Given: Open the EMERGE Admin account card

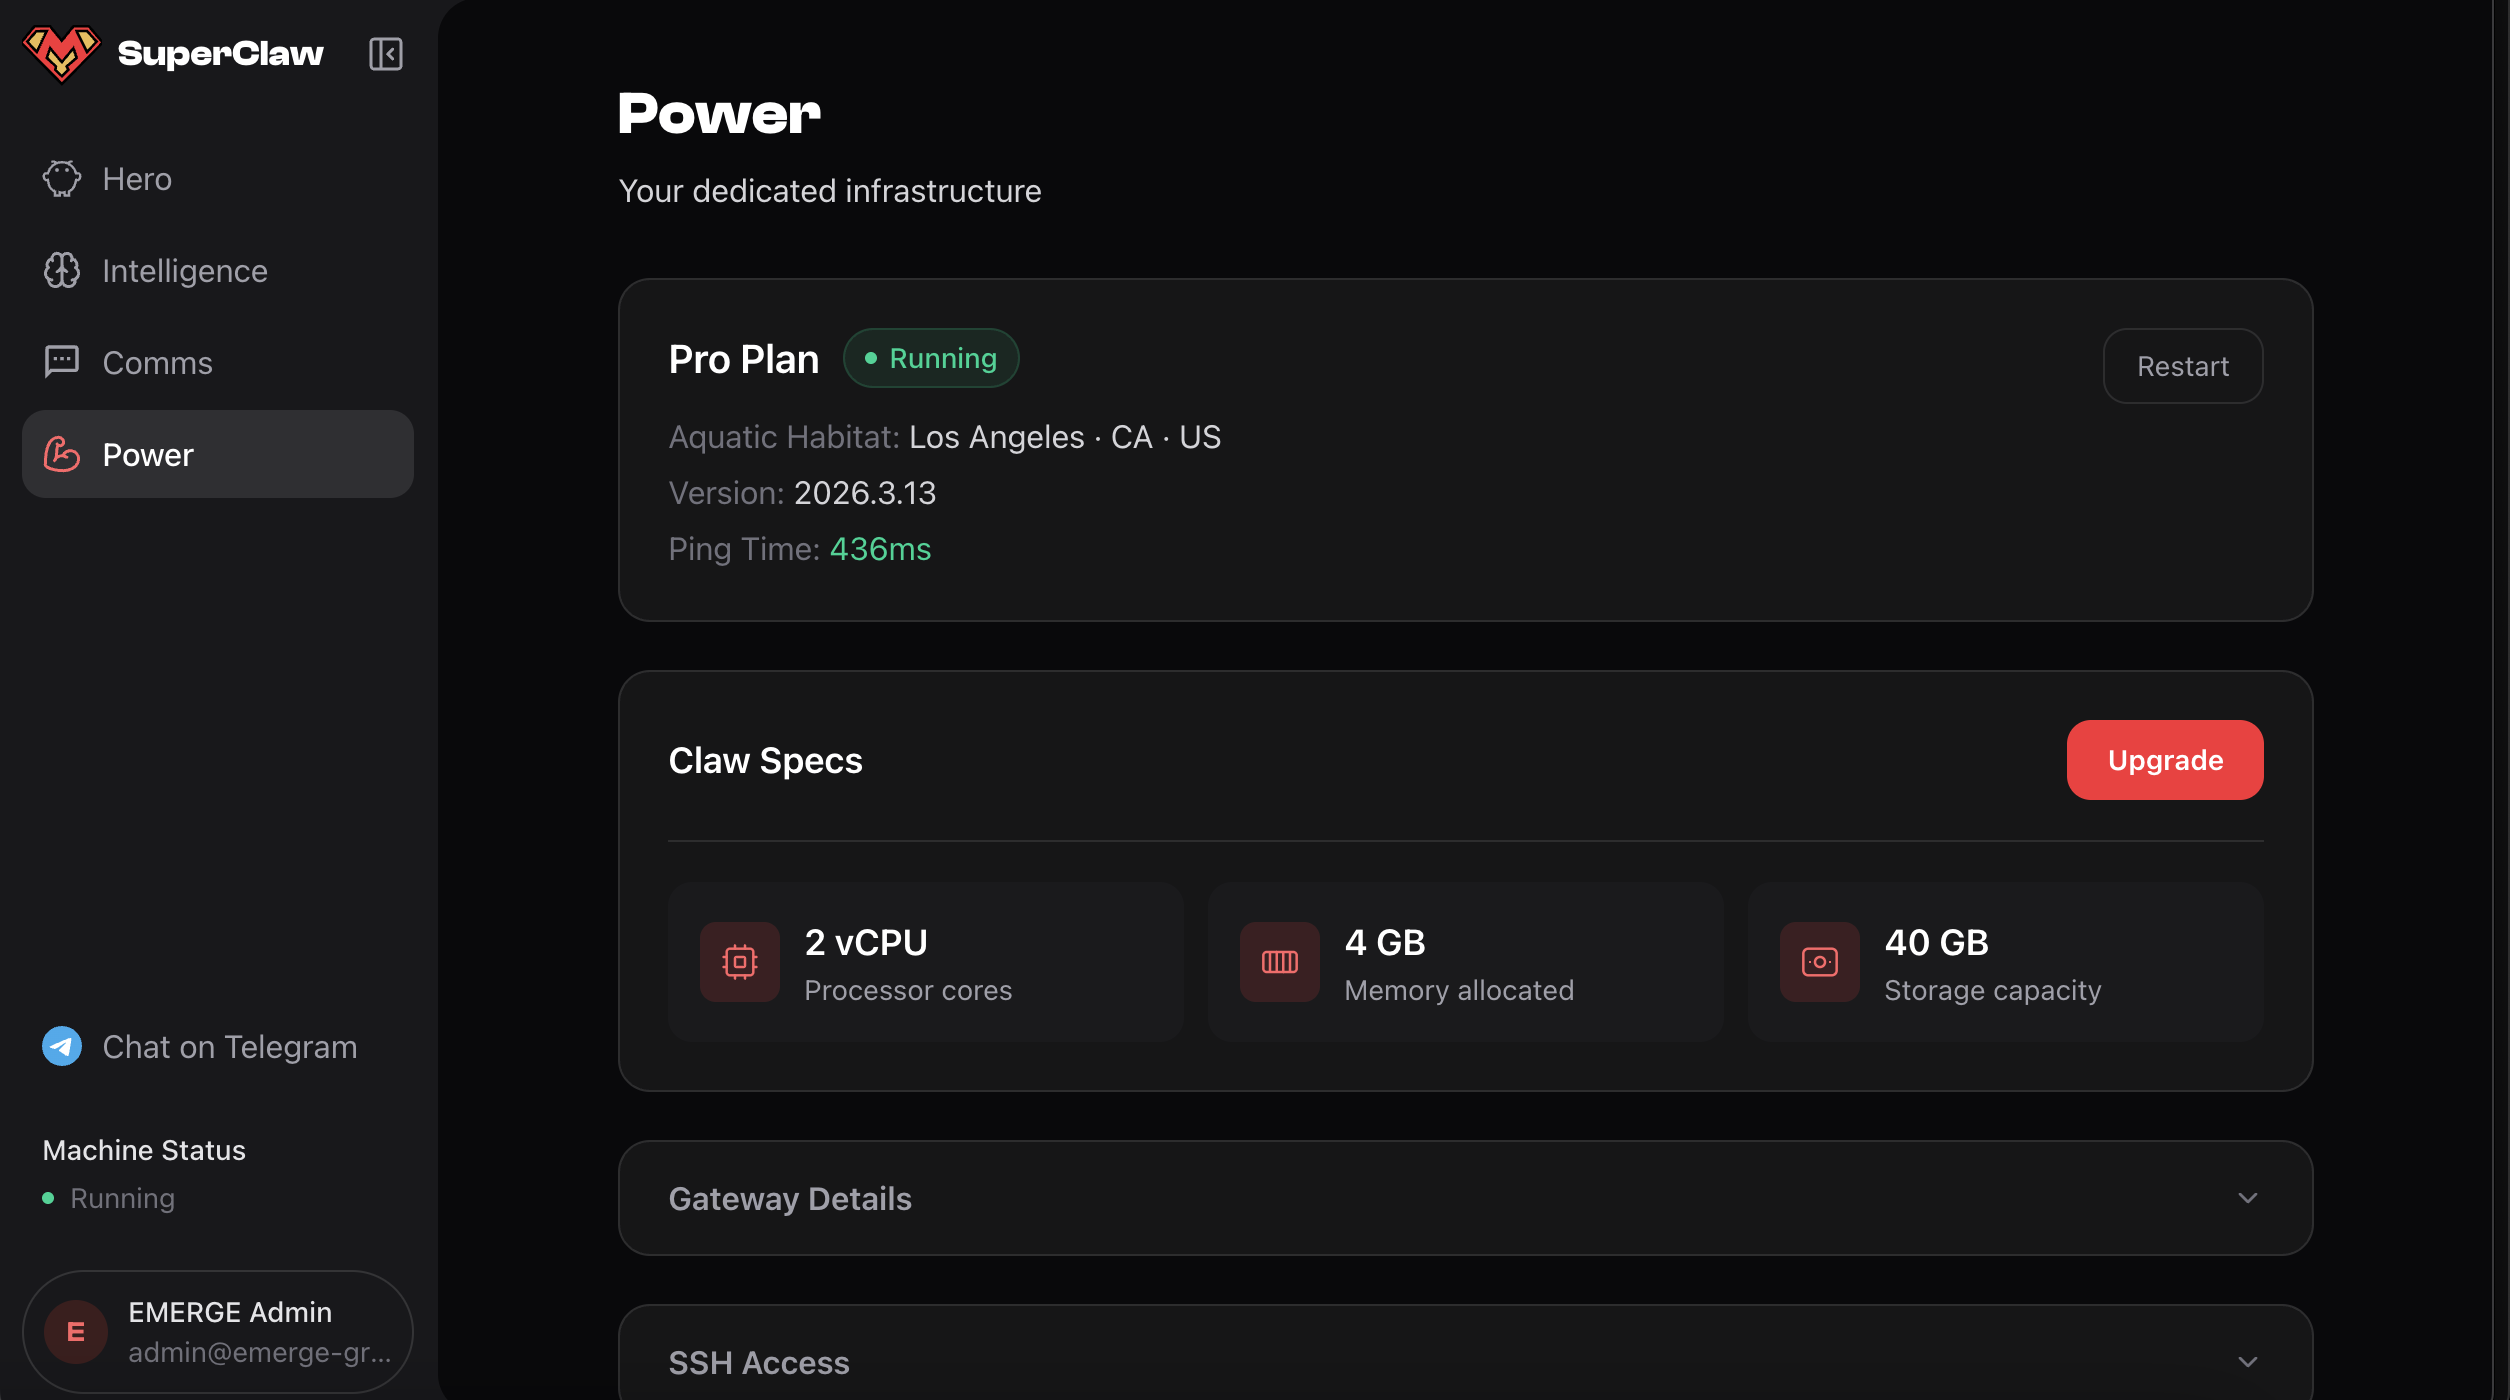Looking at the screenshot, I should (218, 1332).
